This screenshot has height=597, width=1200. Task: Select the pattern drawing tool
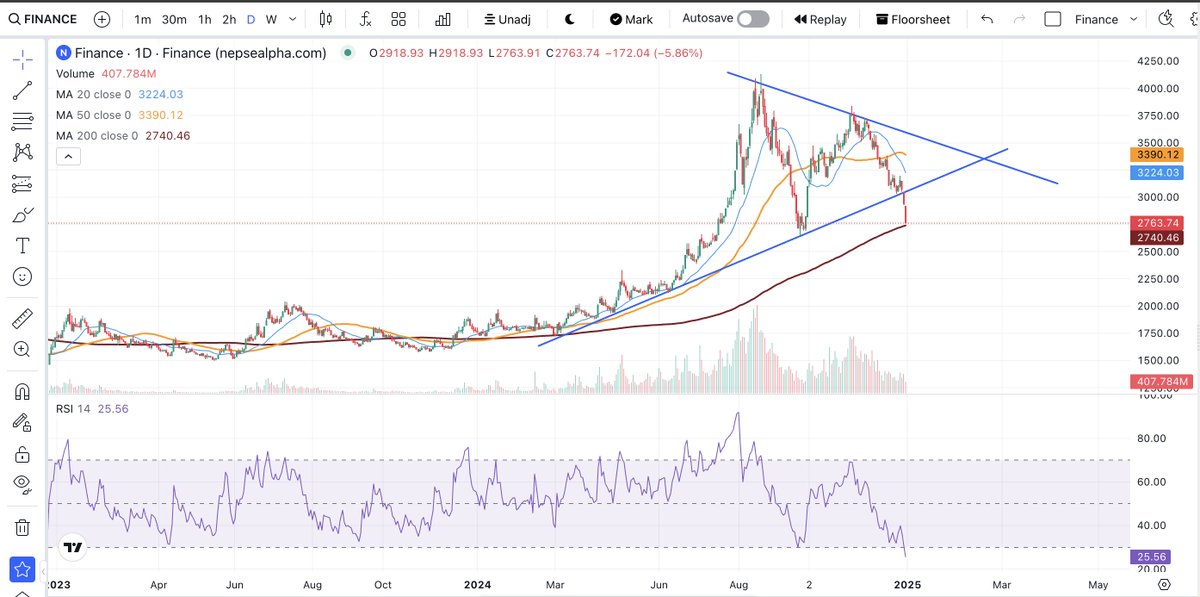pyautogui.click(x=22, y=153)
